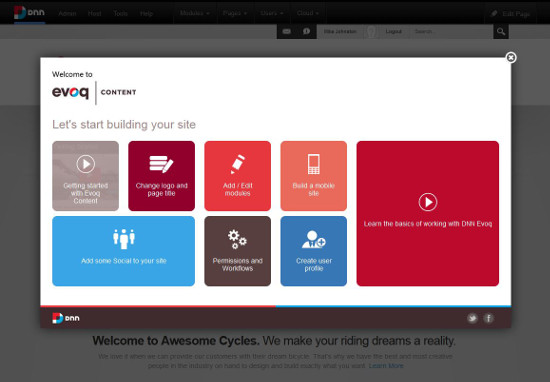
Task: Expand the Users dropdown
Action: click(x=271, y=13)
